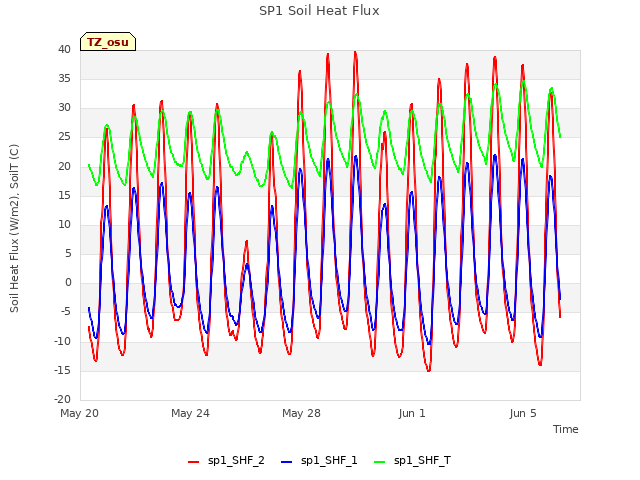Click the red sp1_SHF_2 legend swatch
This screenshot has width=640, height=480.
pos(193,462)
